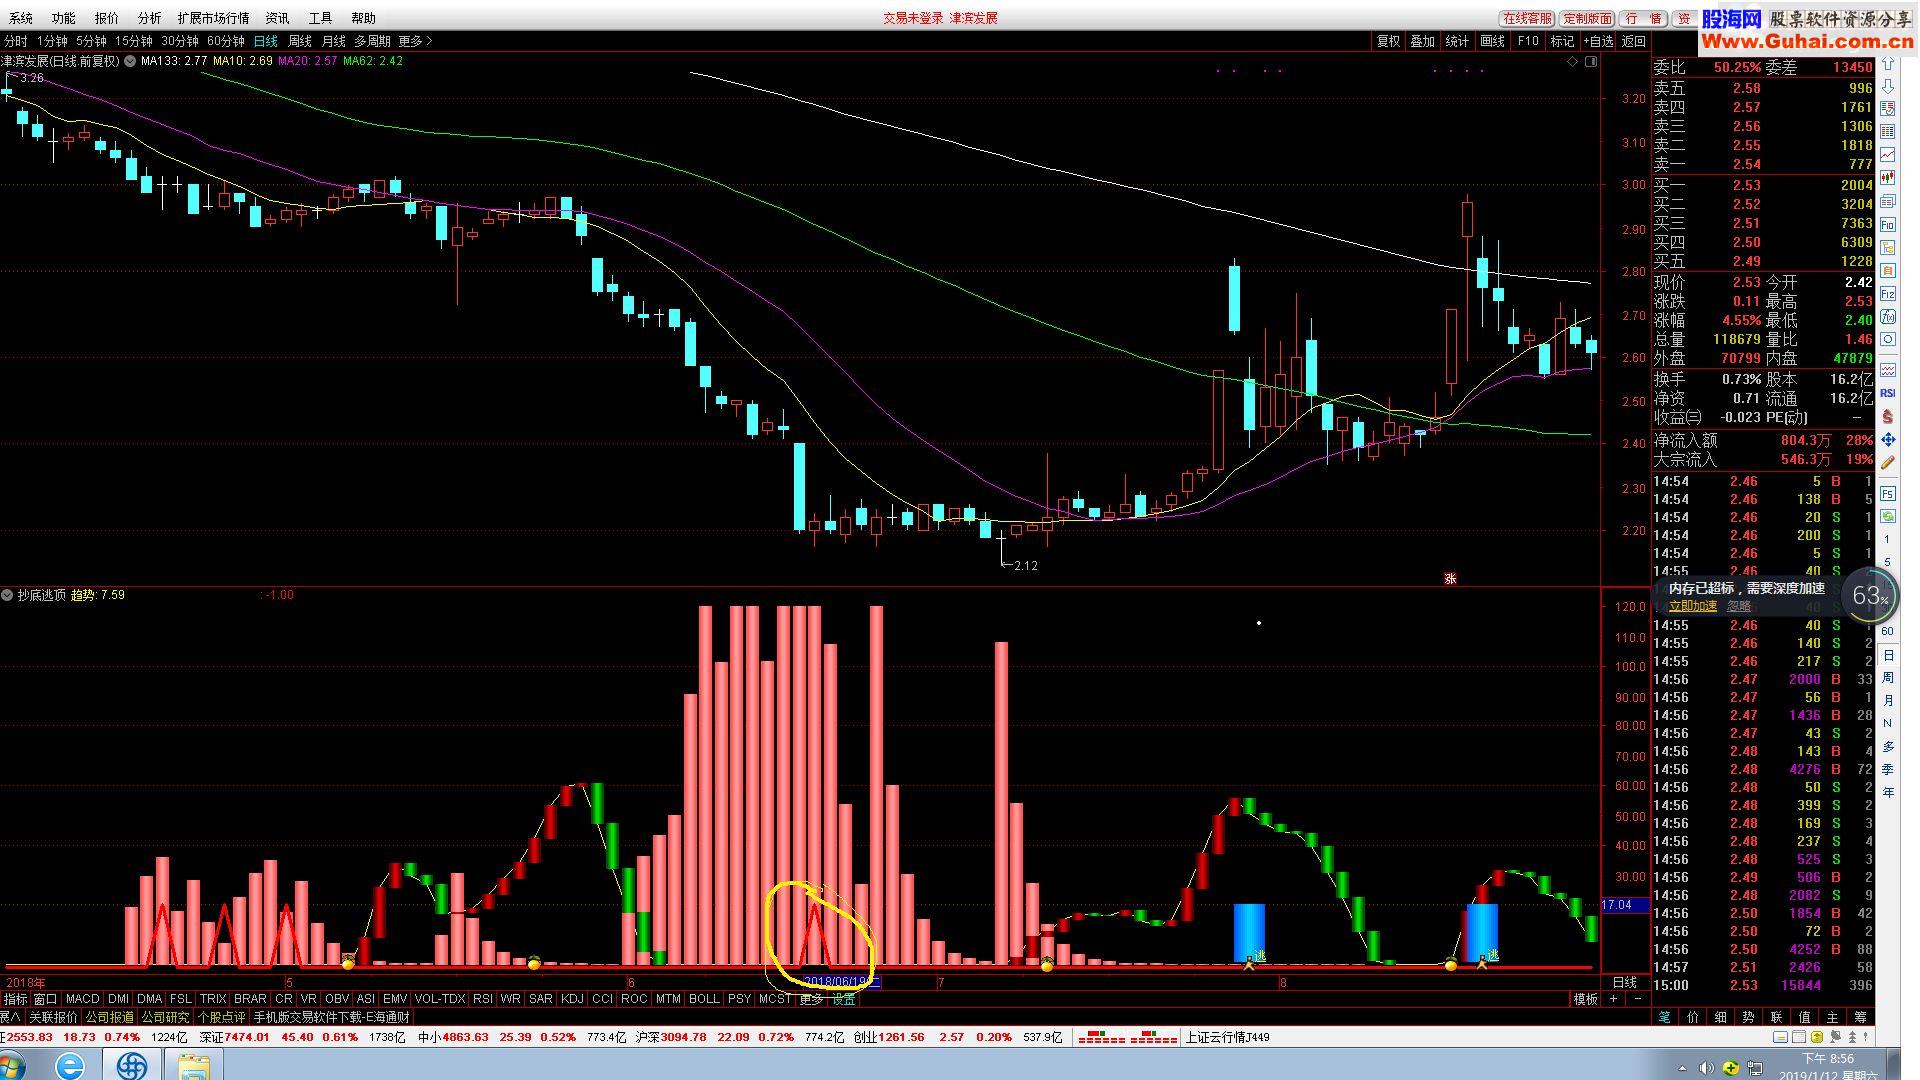Toggle 叠加 overlay option
Viewport: 1920px width, 1080px height.
[1422, 41]
